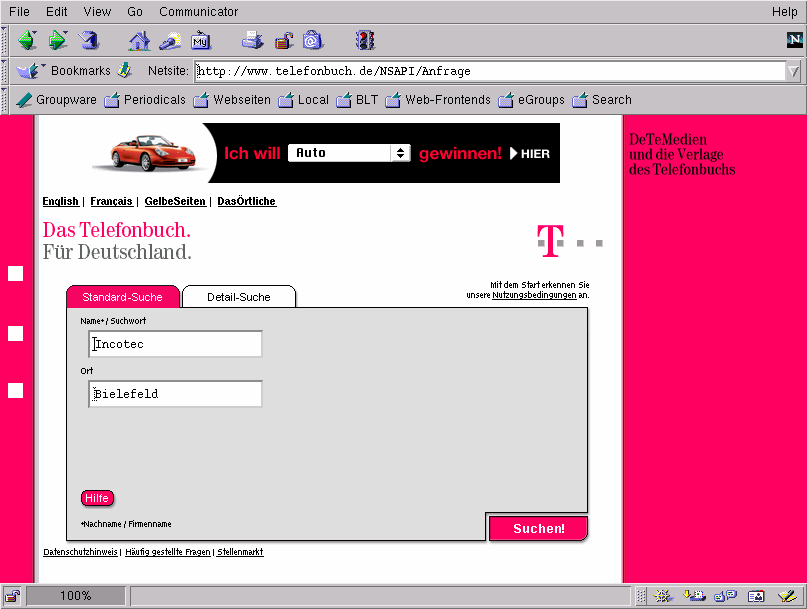The image size is (807, 609).
Task: Click the Name/Suchwort field containing Incotec
Action: [x=176, y=344]
